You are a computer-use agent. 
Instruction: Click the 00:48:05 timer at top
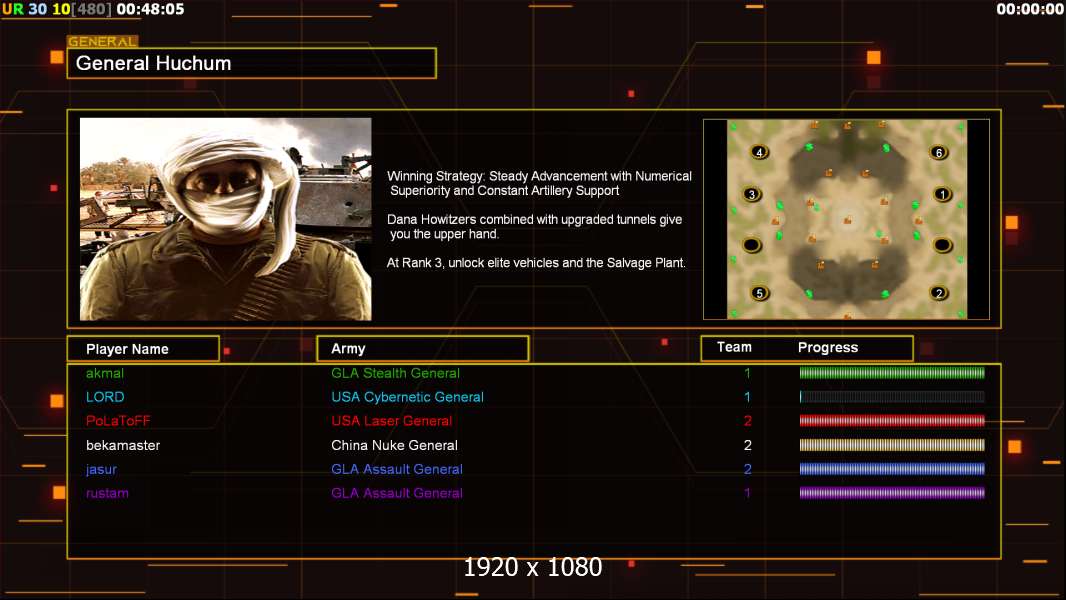click(x=150, y=10)
